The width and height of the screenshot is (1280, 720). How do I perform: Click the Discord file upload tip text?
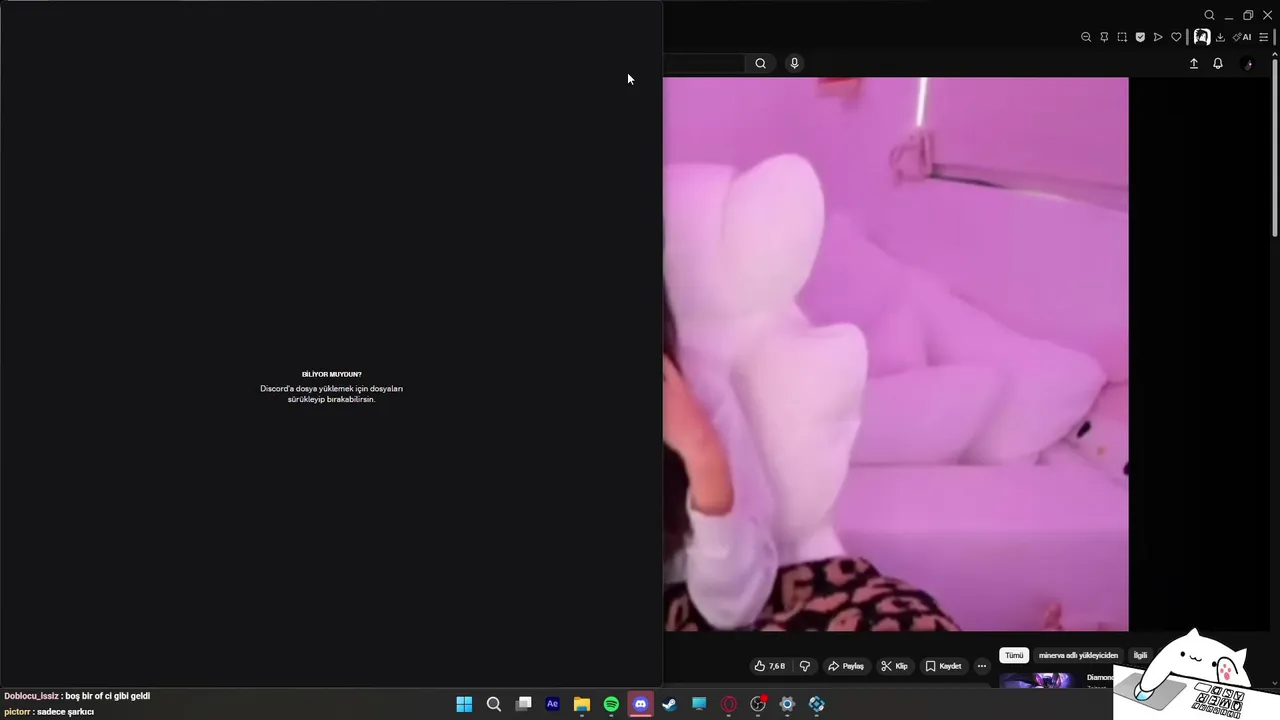pyautogui.click(x=332, y=394)
